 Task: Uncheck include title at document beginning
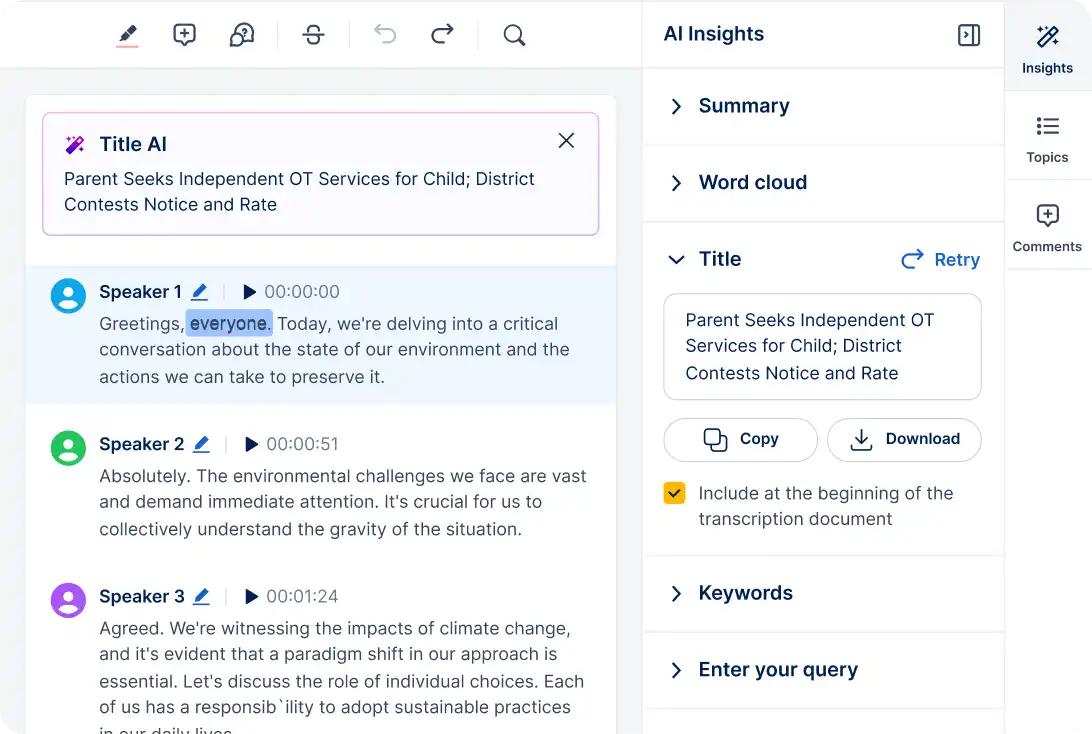[674, 493]
